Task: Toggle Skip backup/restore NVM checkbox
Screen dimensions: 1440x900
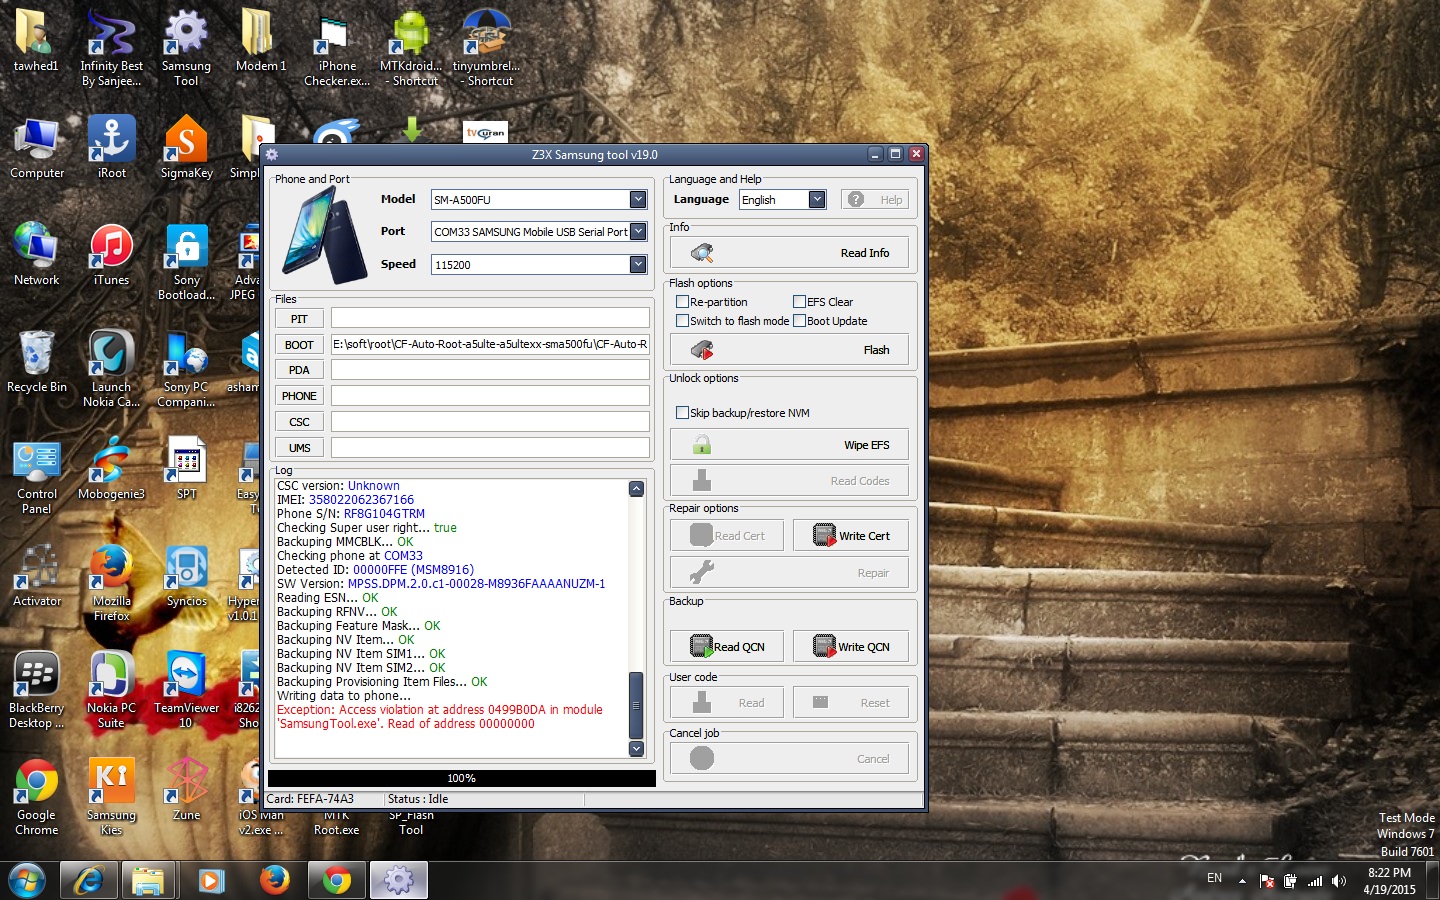Action: tap(682, 413)
